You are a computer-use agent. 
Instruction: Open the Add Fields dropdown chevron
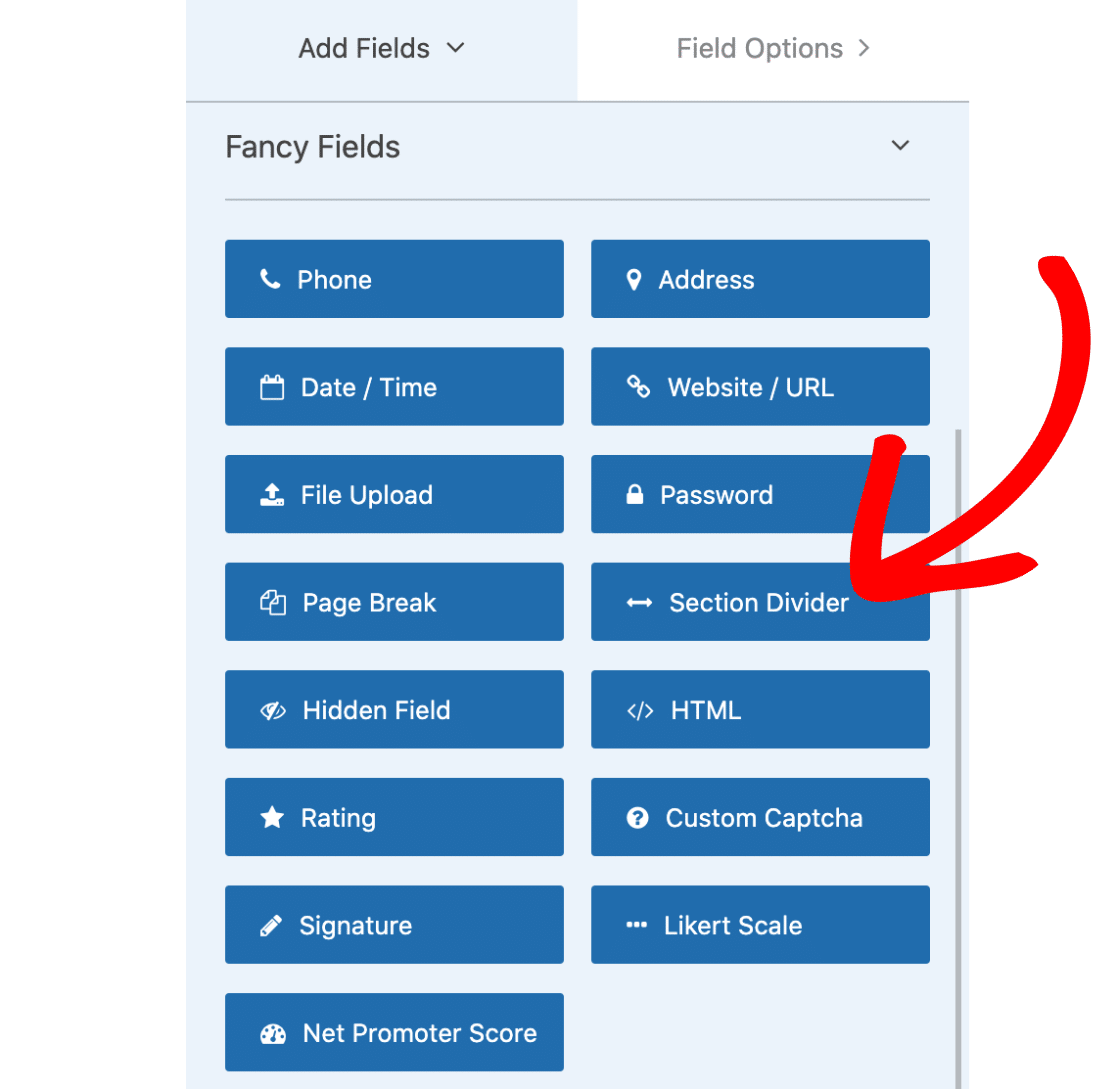click(x=457, y=47)
